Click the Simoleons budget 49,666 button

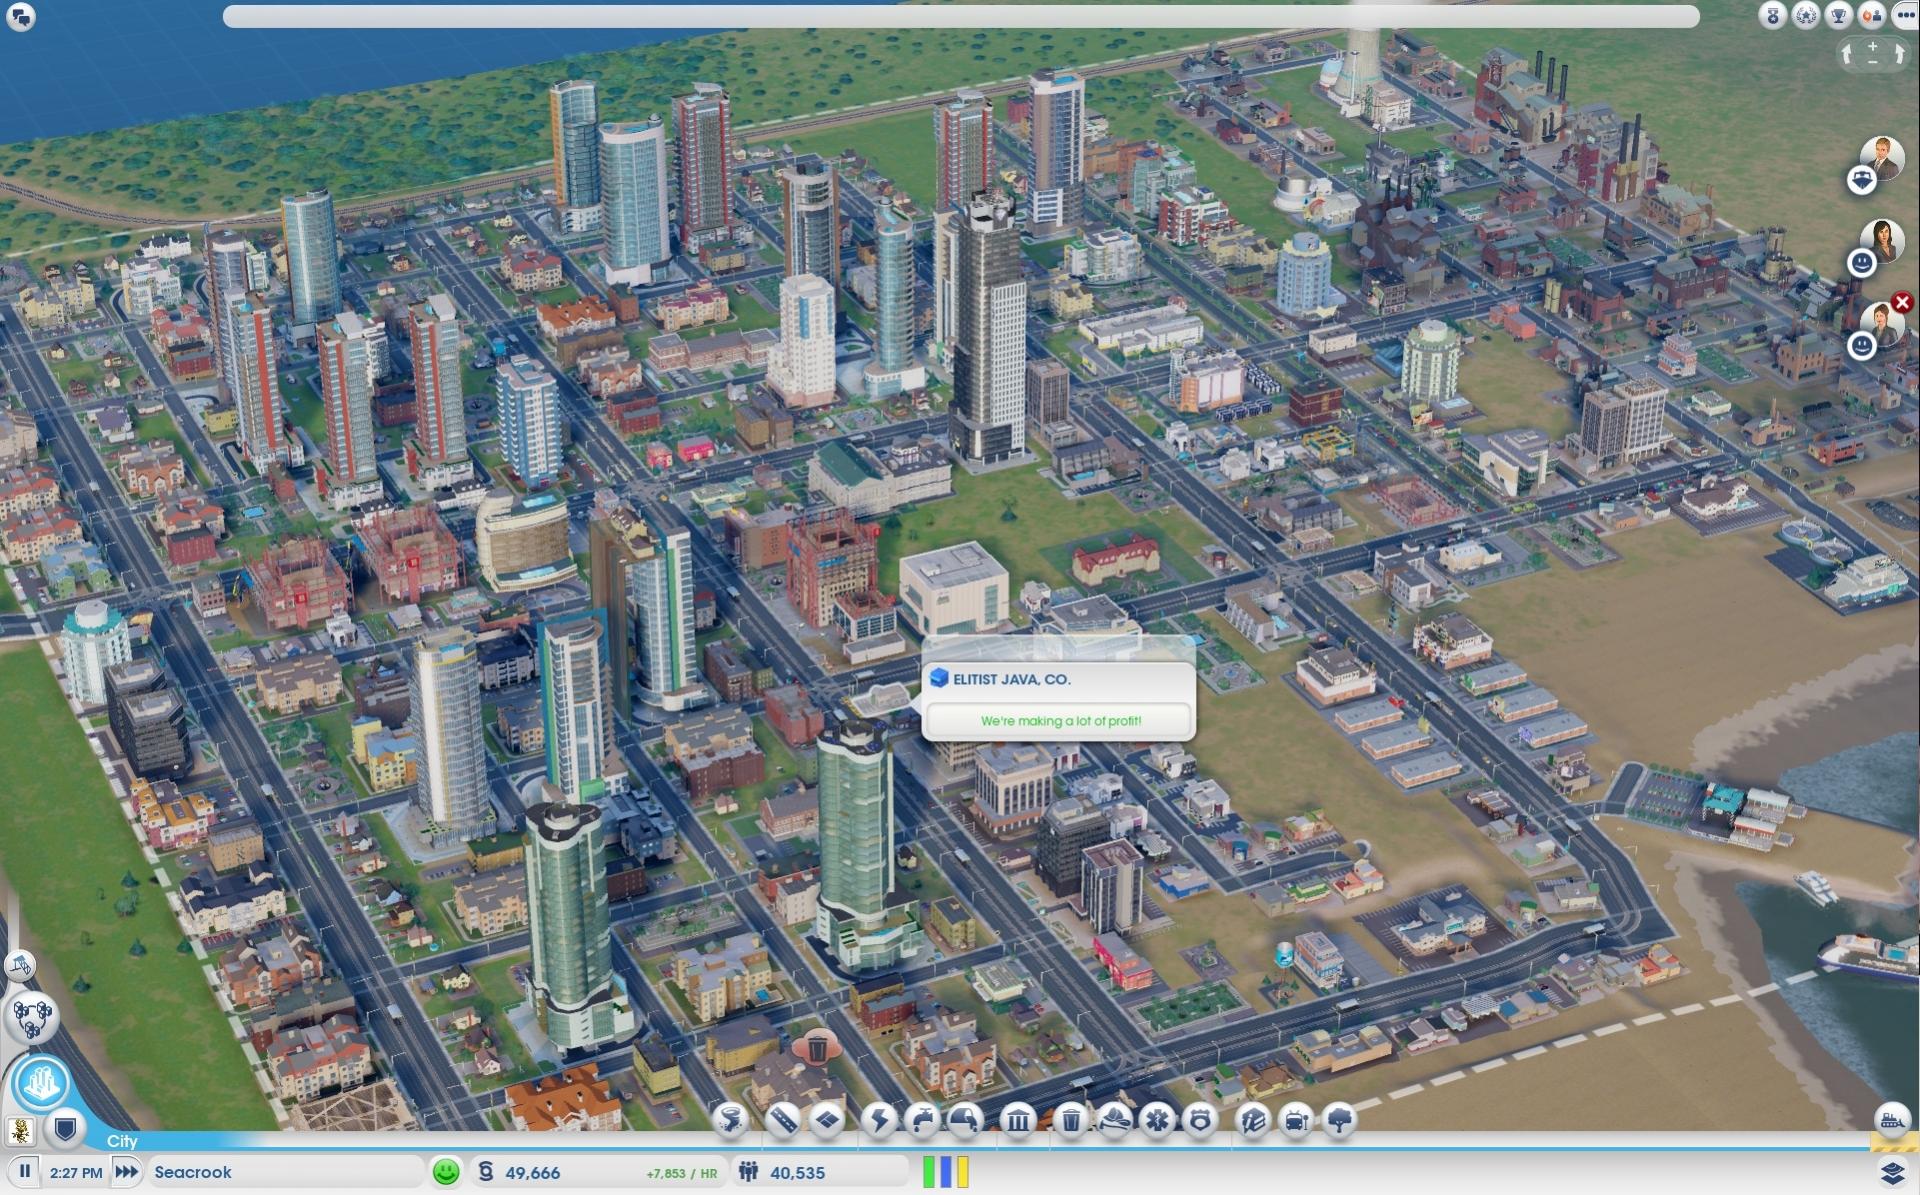pos(532,1172)
